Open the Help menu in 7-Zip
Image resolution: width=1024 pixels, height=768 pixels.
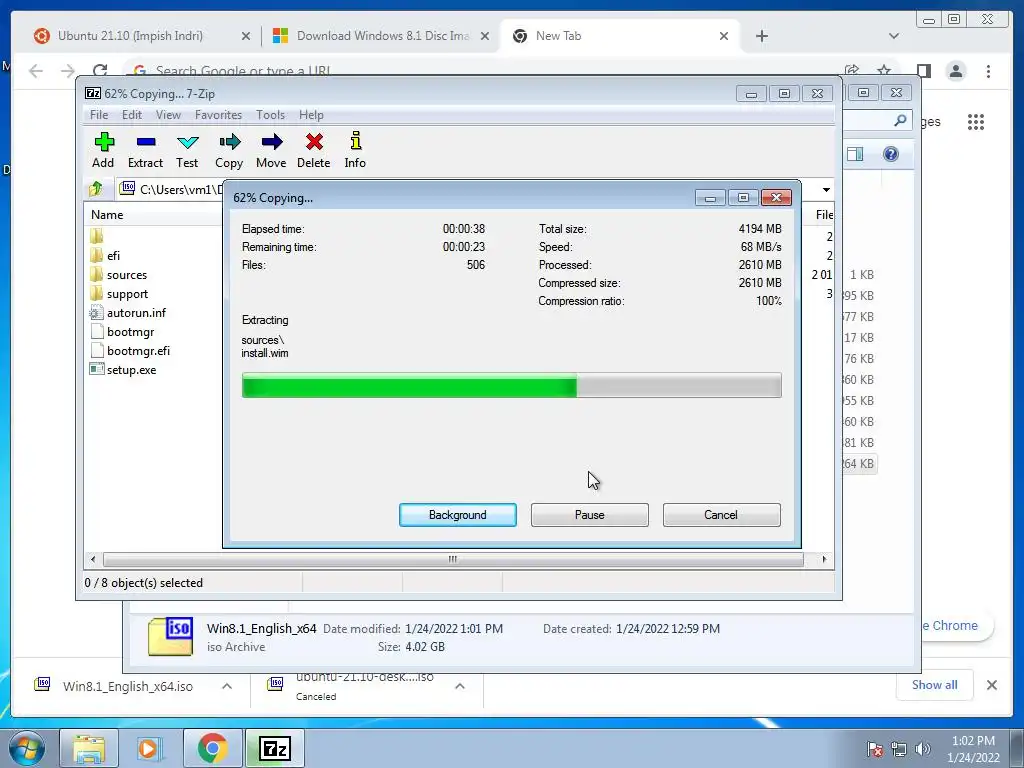[x=312, y=115]
